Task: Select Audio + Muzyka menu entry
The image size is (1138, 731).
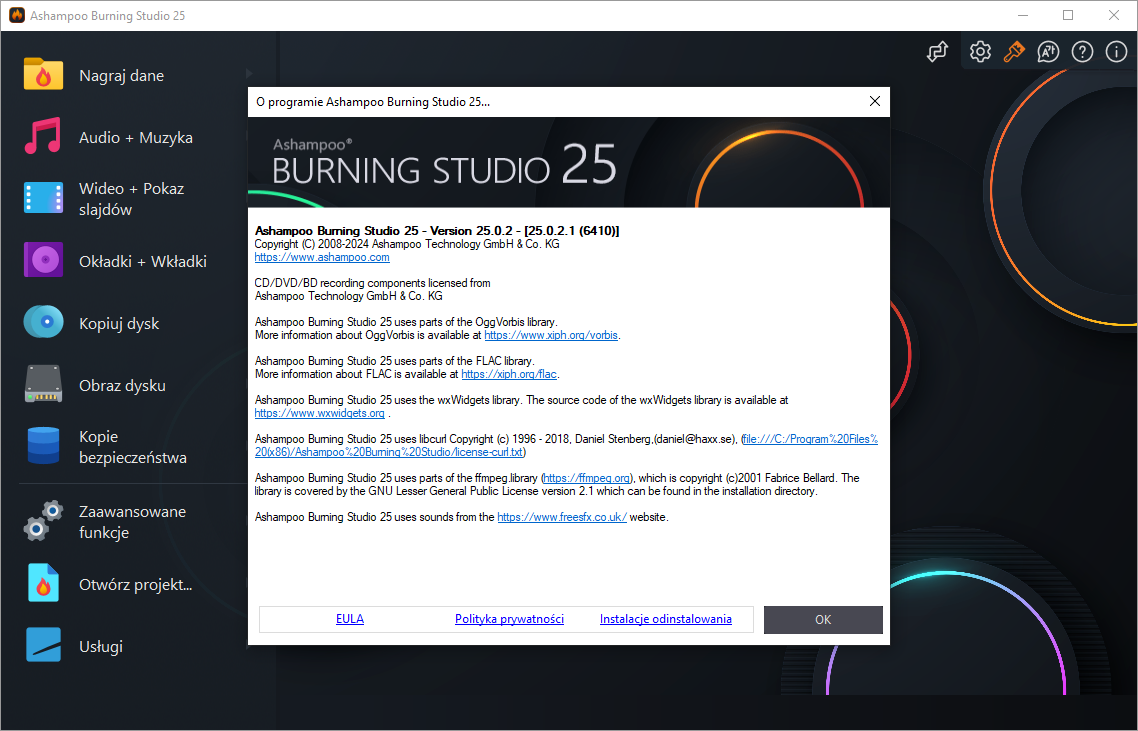Action: [x=136, y=138]
